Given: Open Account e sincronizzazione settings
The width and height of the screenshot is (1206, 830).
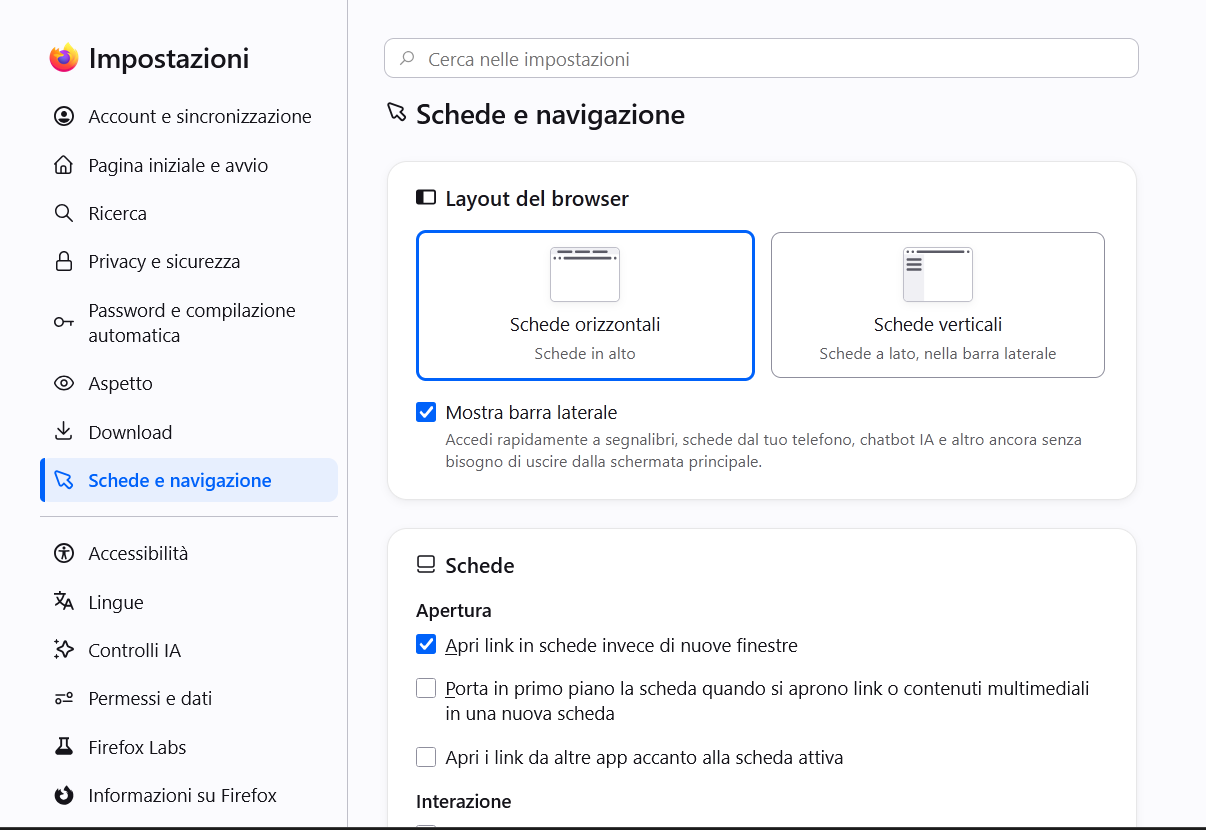Looking at the screenshot, I should click(x=189, y=117).
